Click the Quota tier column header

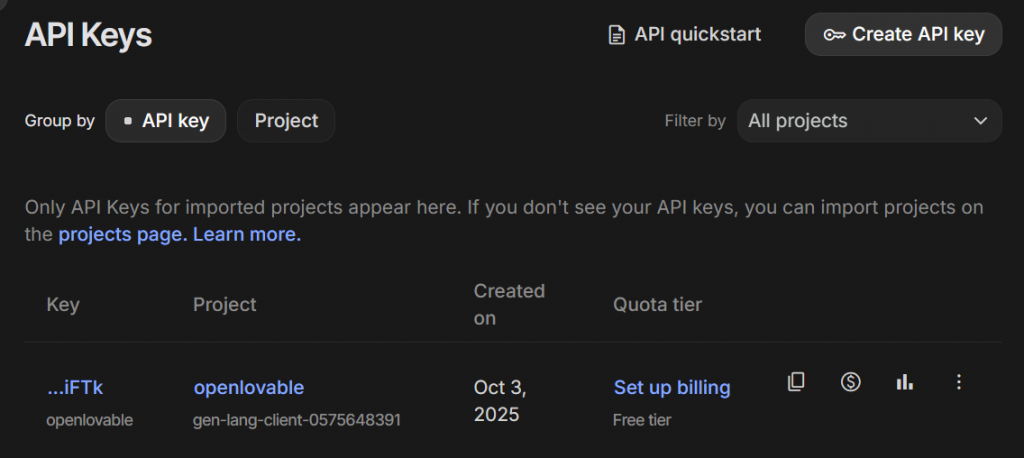[657, 304]
